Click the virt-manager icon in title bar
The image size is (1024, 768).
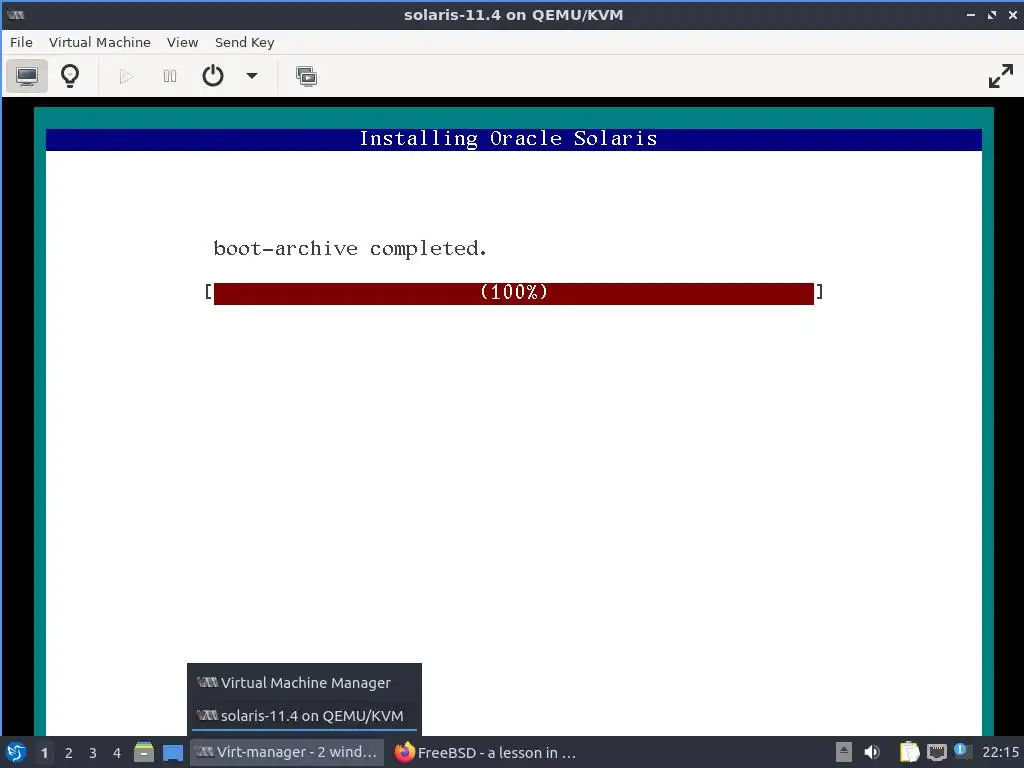16,15
